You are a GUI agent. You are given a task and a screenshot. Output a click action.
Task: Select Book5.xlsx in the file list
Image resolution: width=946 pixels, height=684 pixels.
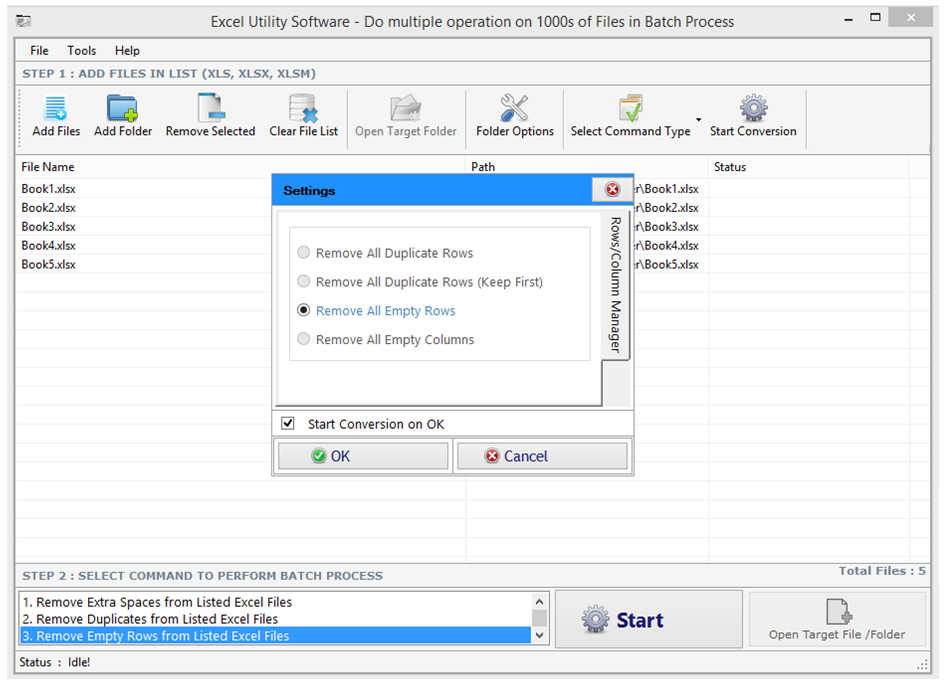point(48,264)
